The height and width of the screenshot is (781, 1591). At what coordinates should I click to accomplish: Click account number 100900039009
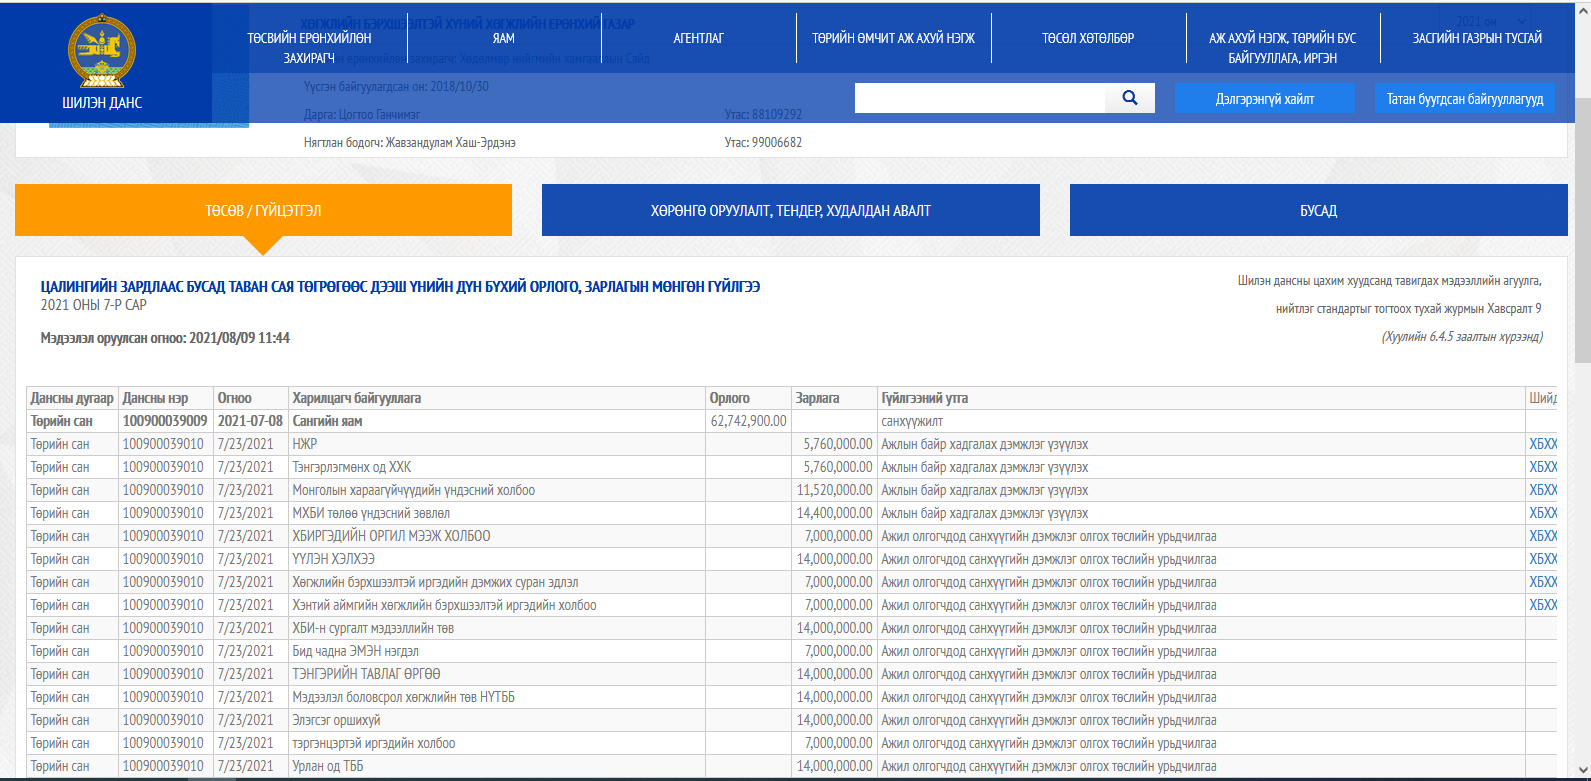click(x=165, y=421)
